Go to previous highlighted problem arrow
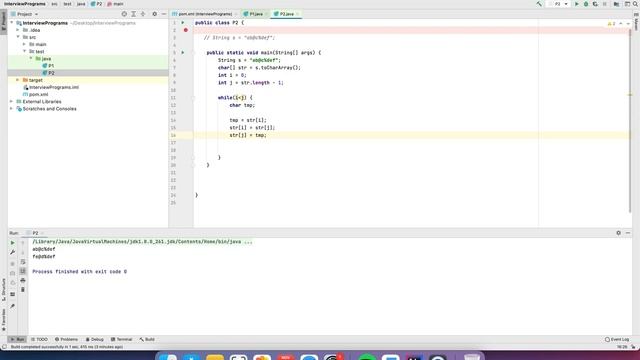Viewport: 640px width, 360px height. tap(621, 24)
